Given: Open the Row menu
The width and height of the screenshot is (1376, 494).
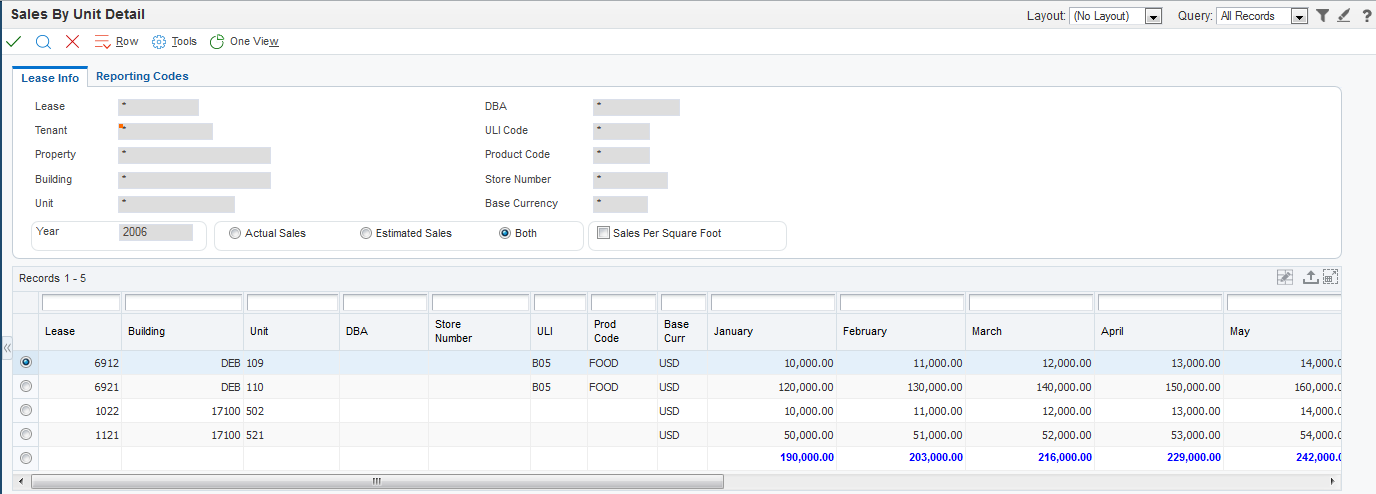Looking at the screenshot, I should coord(116,42).
